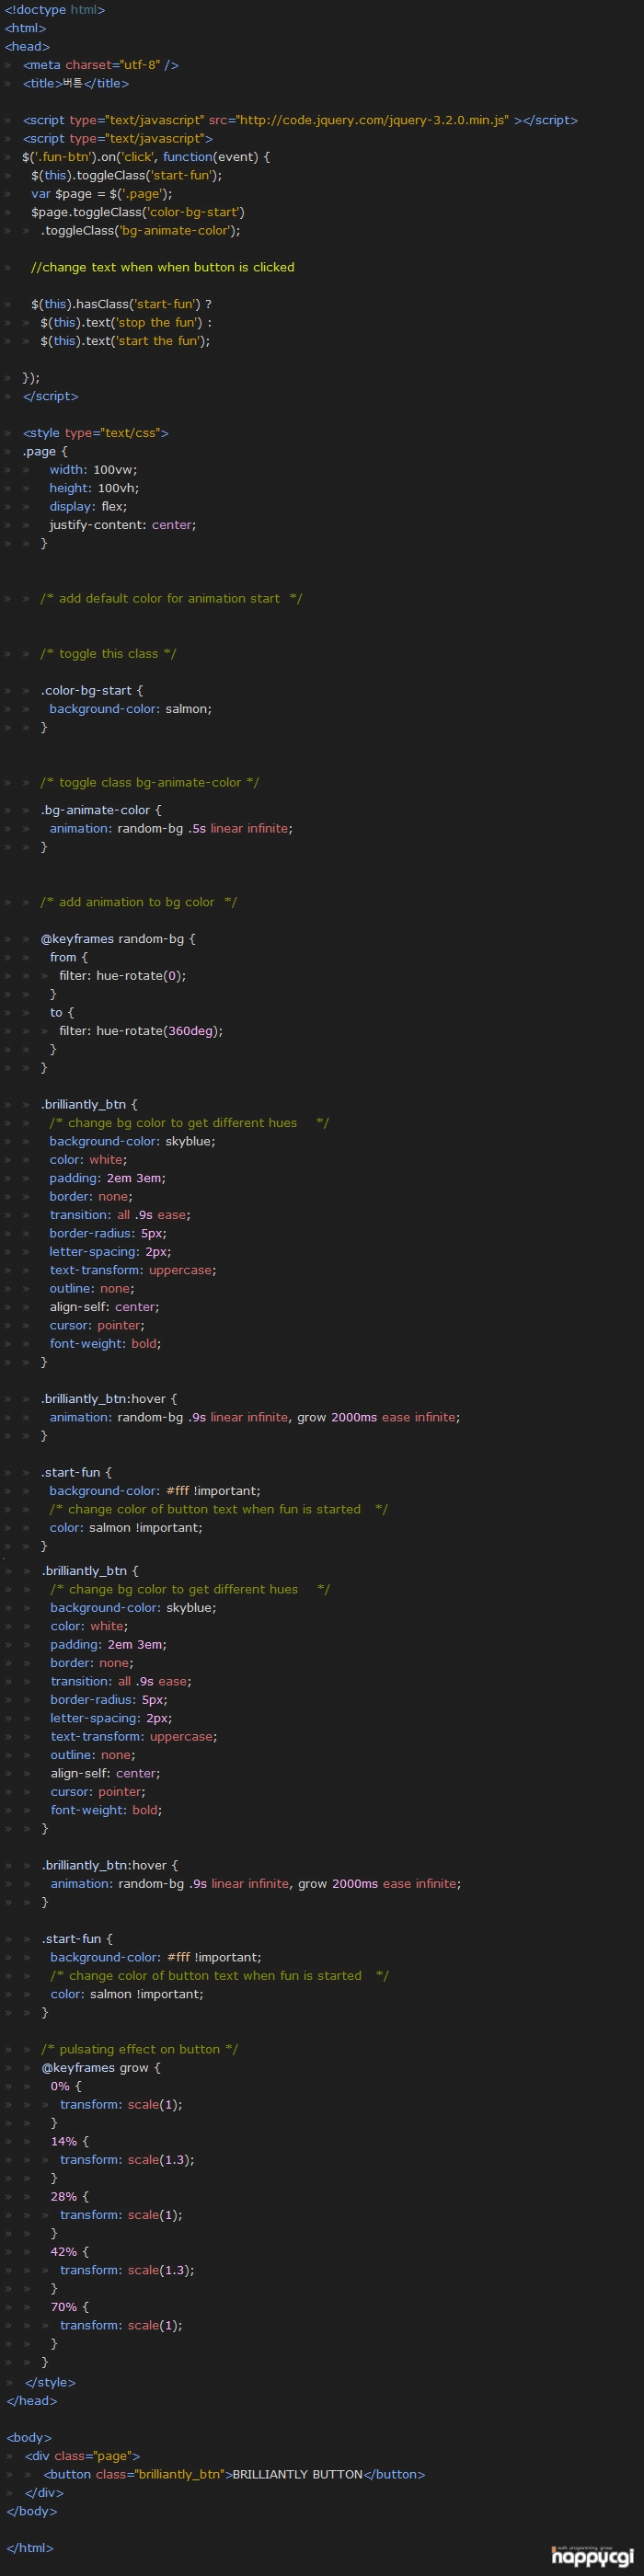Click the /* toggle this class */ comment
Viewport: 644px width, 2576px height.
click(108, 654)
